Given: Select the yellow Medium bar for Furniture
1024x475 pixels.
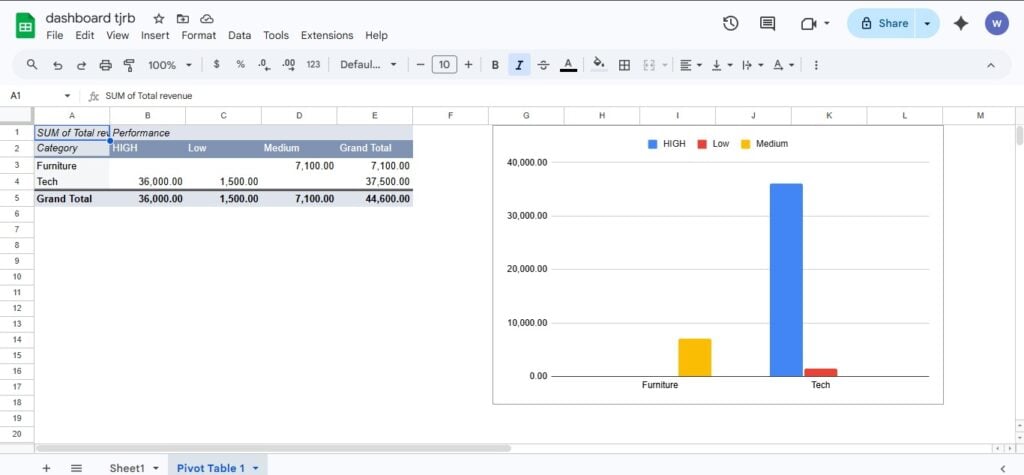Looking at the screenshot, I should [695, 357].
